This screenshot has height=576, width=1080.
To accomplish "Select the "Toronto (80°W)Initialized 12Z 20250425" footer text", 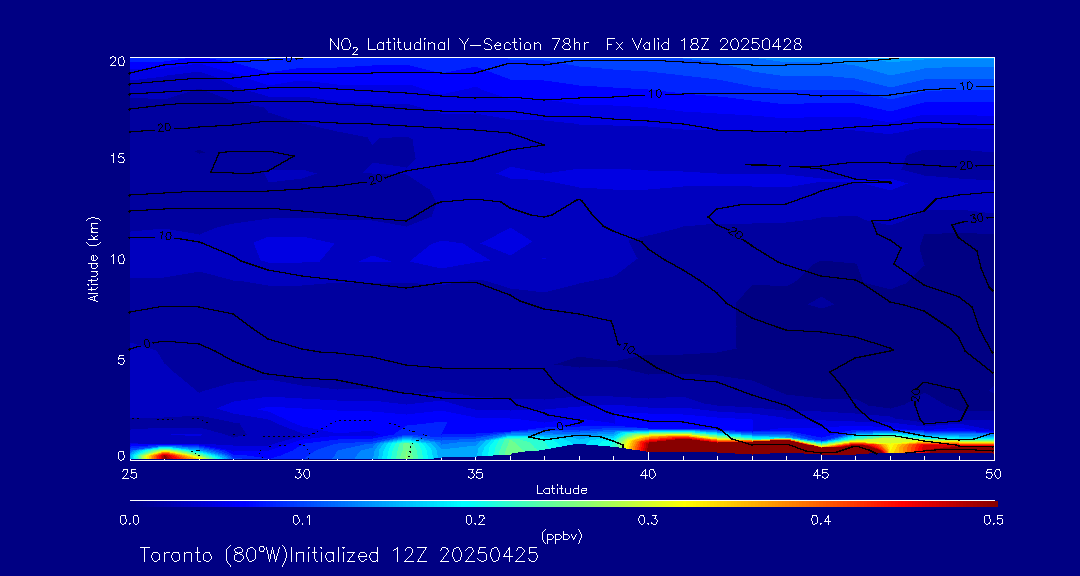I will (339, 555).
